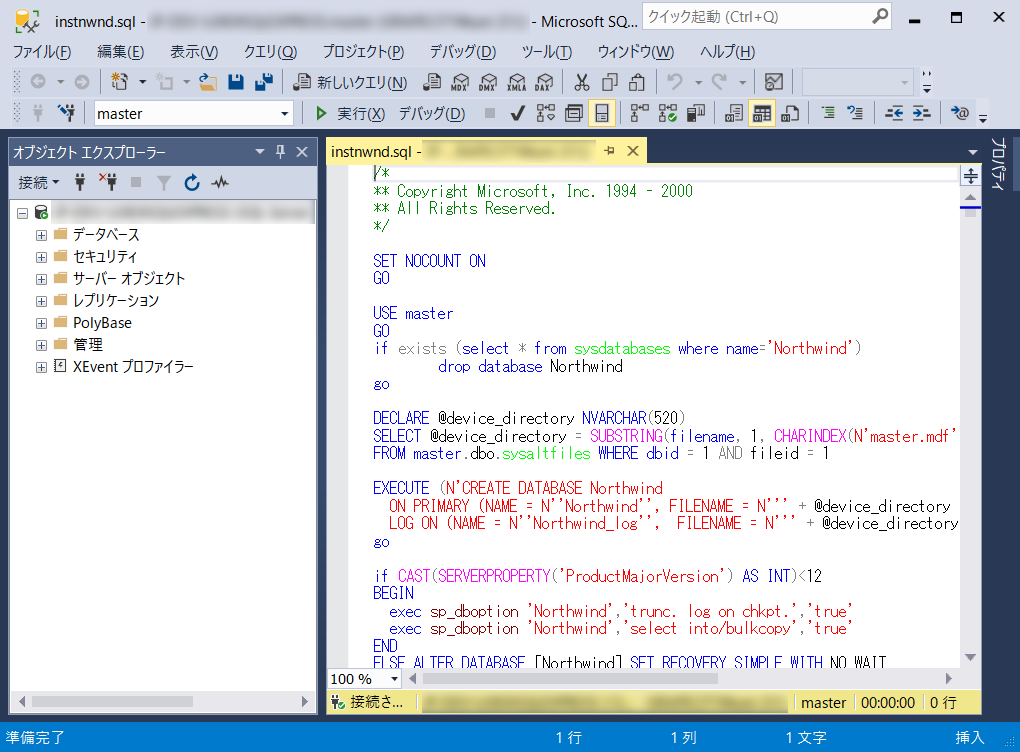1020x752 pixels.
Task: Expand the PolyBase node
Action: click(42, 324)
